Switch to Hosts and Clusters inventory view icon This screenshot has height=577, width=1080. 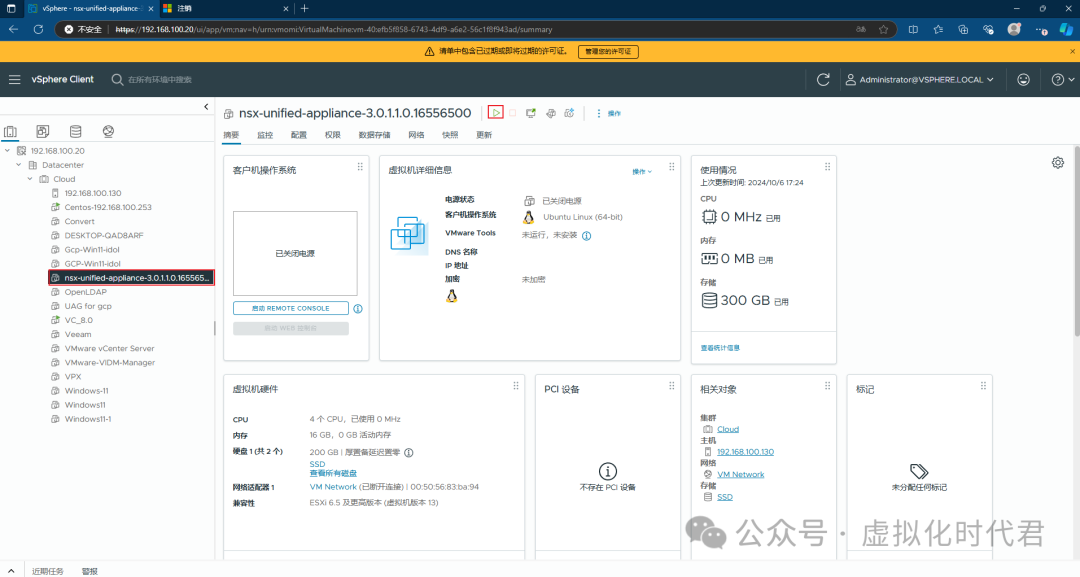(10, 131)
